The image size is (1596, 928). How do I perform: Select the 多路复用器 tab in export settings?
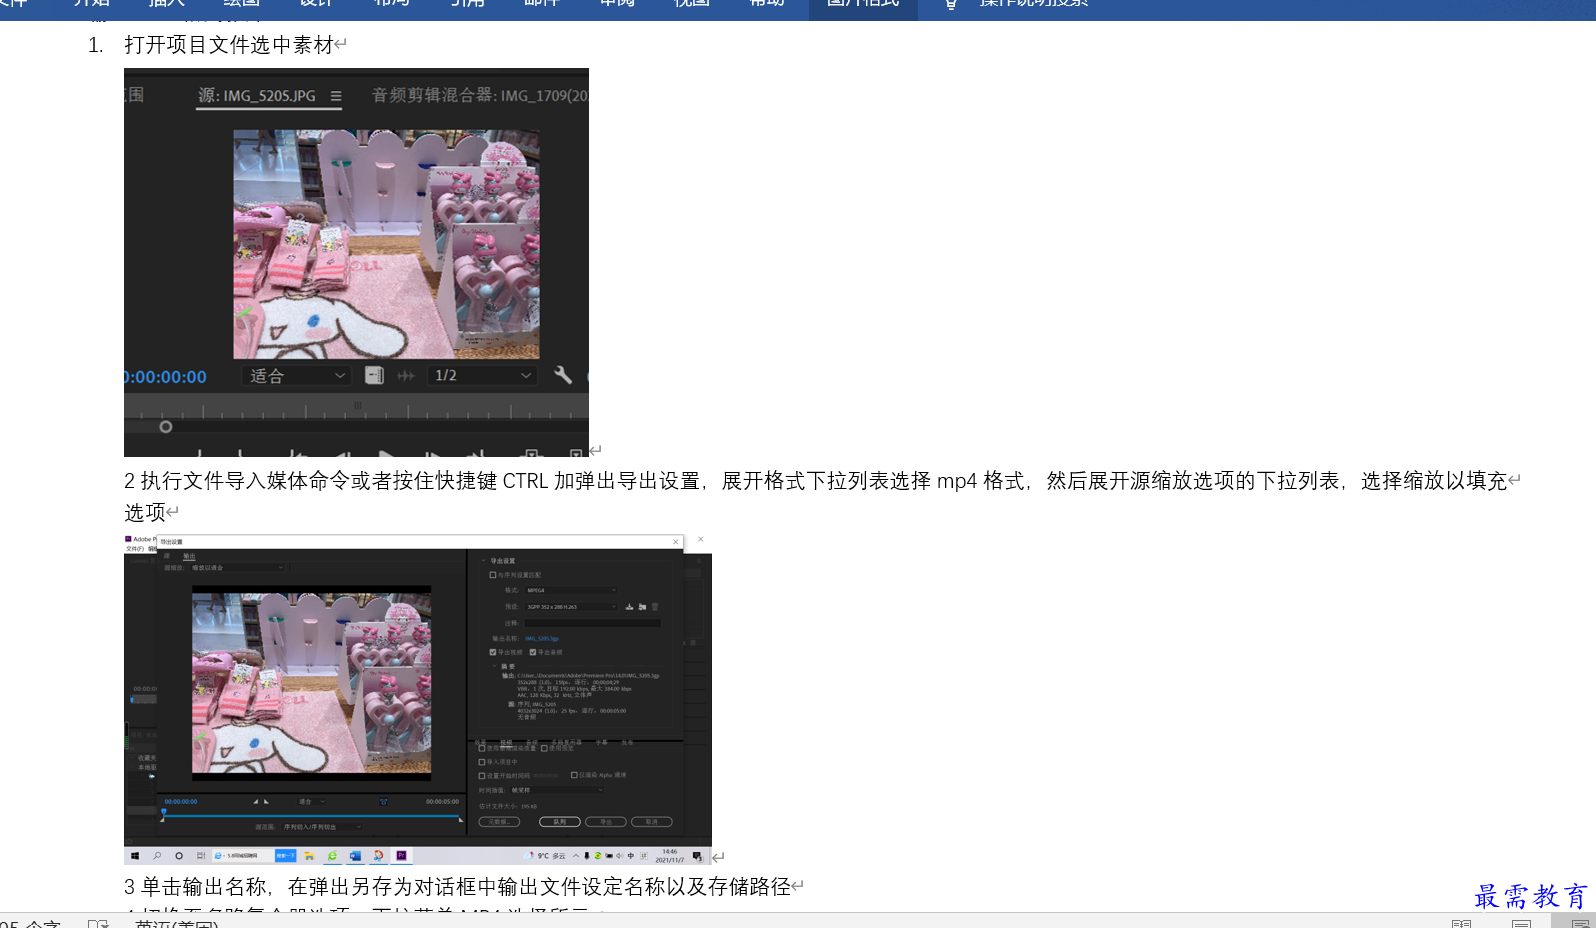pos(567,742)
